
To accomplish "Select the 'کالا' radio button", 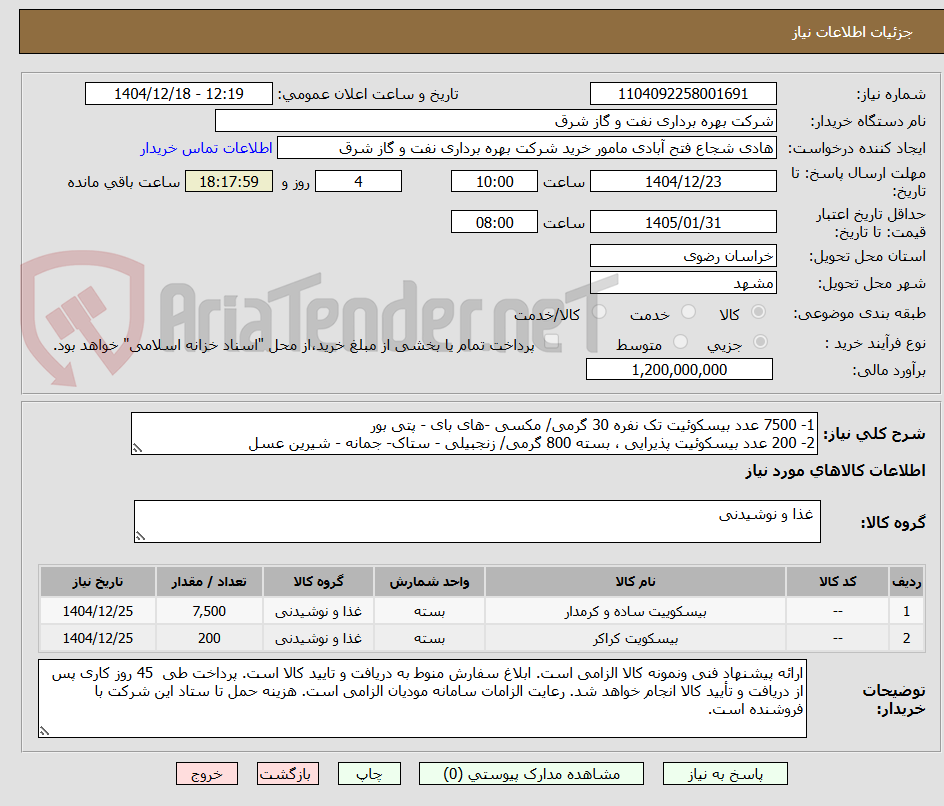I will click(x=759, y=312).
